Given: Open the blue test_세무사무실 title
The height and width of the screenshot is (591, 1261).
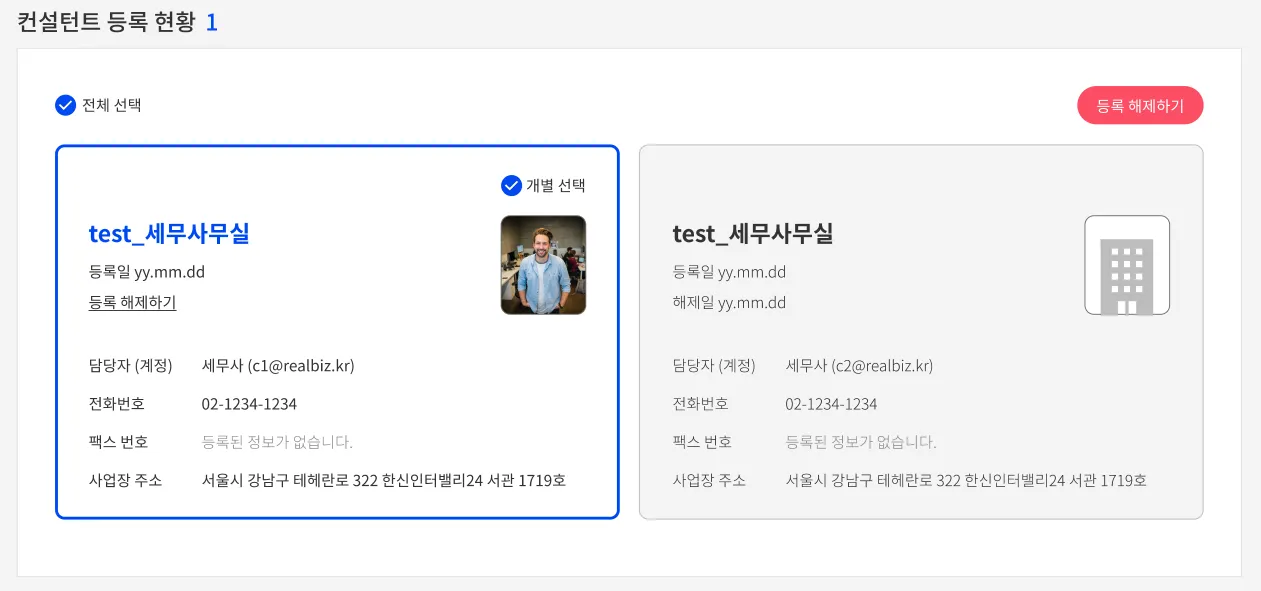Looking at the screenshot, I should [x=169, y=234].
